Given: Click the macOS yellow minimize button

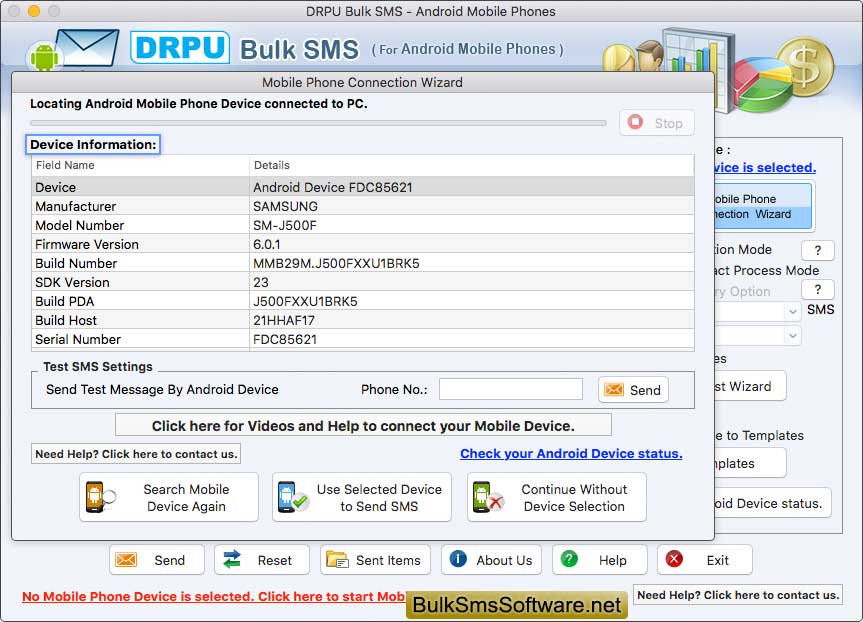Looking at the screenshot, I should click(34, 10).
